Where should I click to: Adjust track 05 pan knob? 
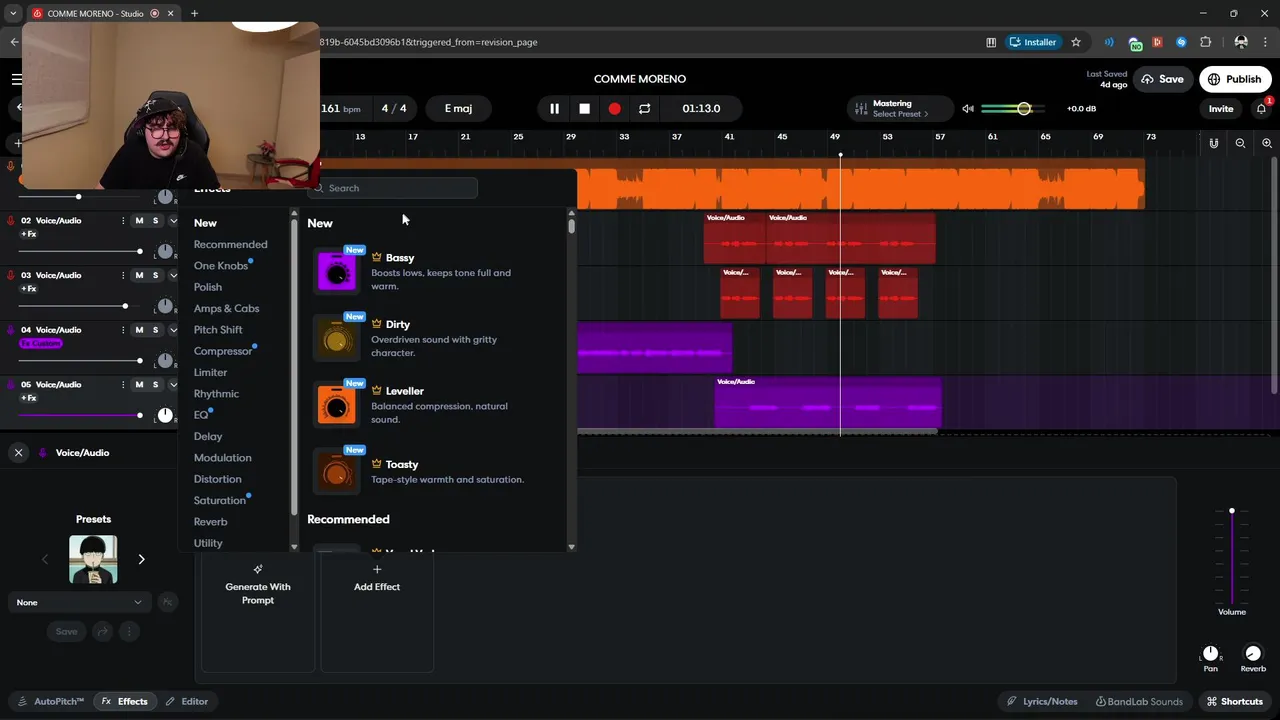165,415
